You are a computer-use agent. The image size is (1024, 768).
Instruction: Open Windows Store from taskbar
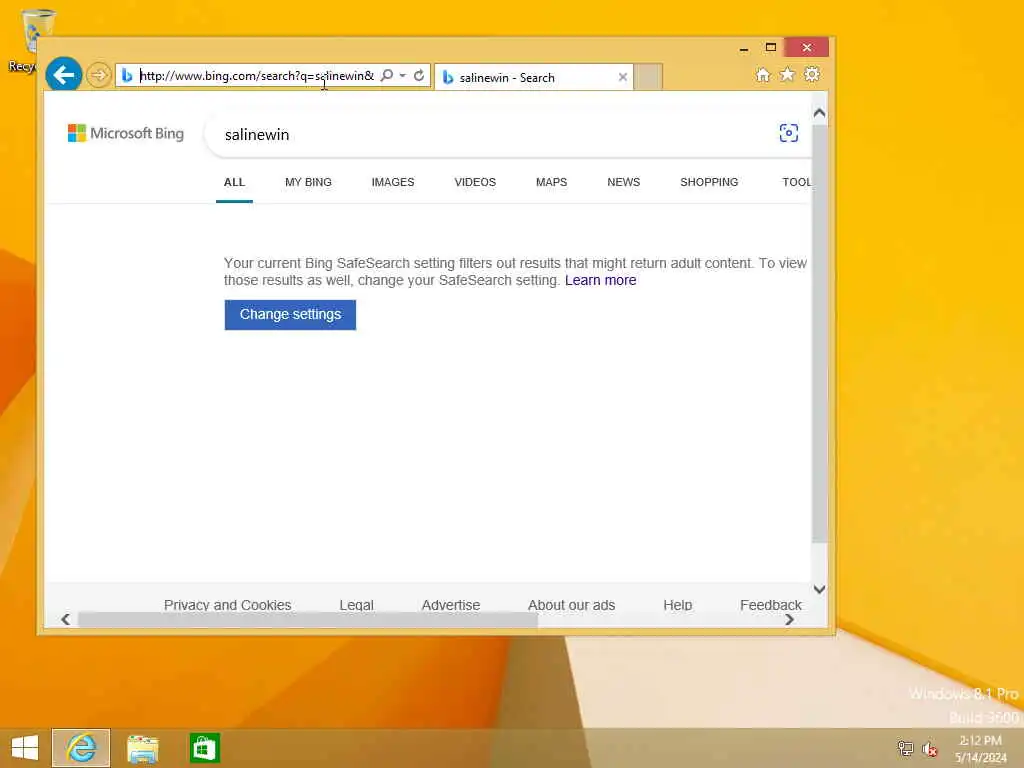[x=204, y=748]
